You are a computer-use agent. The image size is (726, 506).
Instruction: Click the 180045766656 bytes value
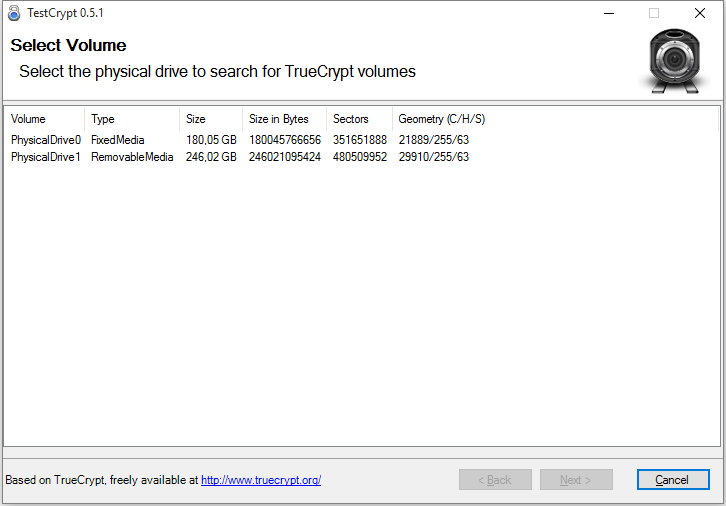[285, 140]
